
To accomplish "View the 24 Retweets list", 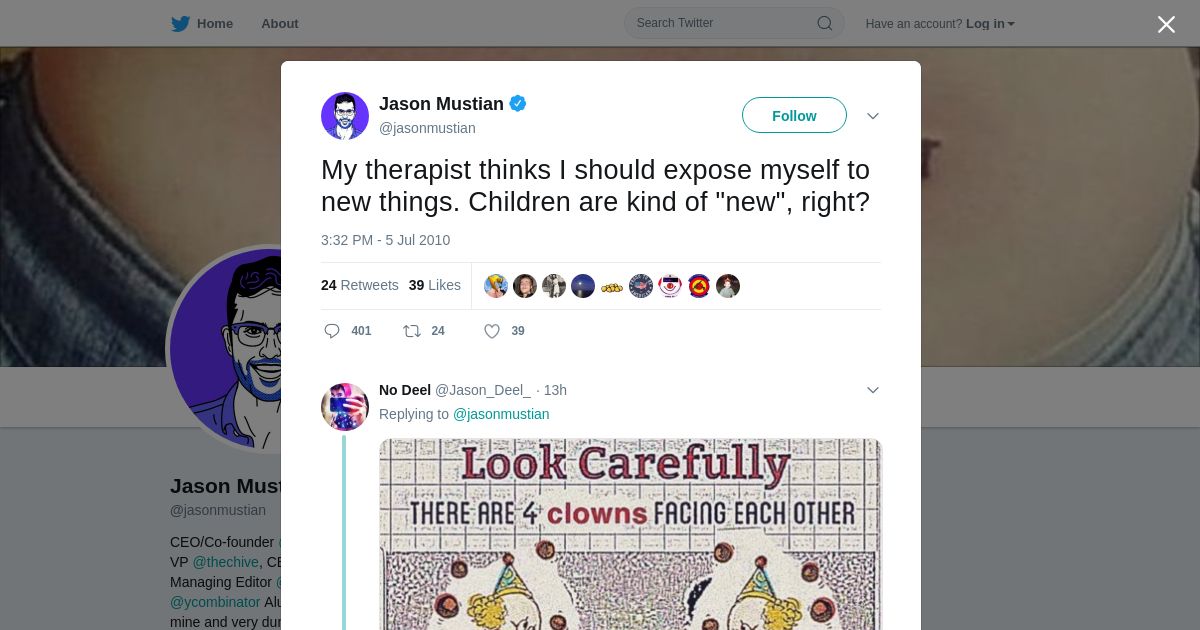I will tap(360, 285).
